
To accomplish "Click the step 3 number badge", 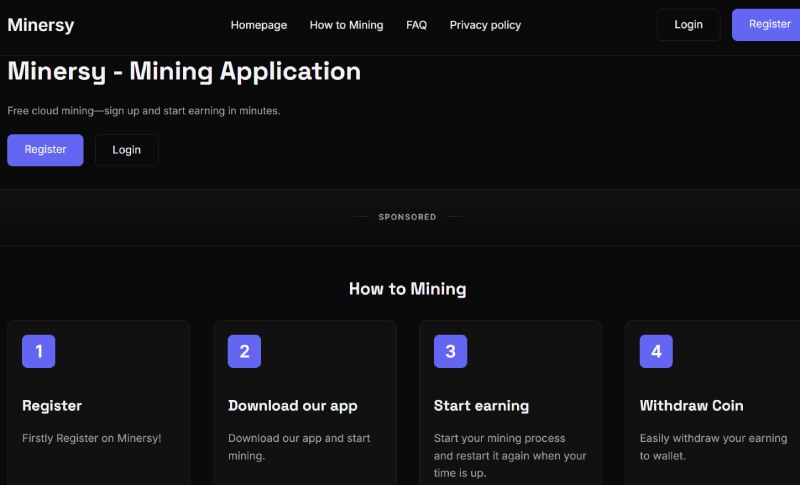I will point(451,351).
